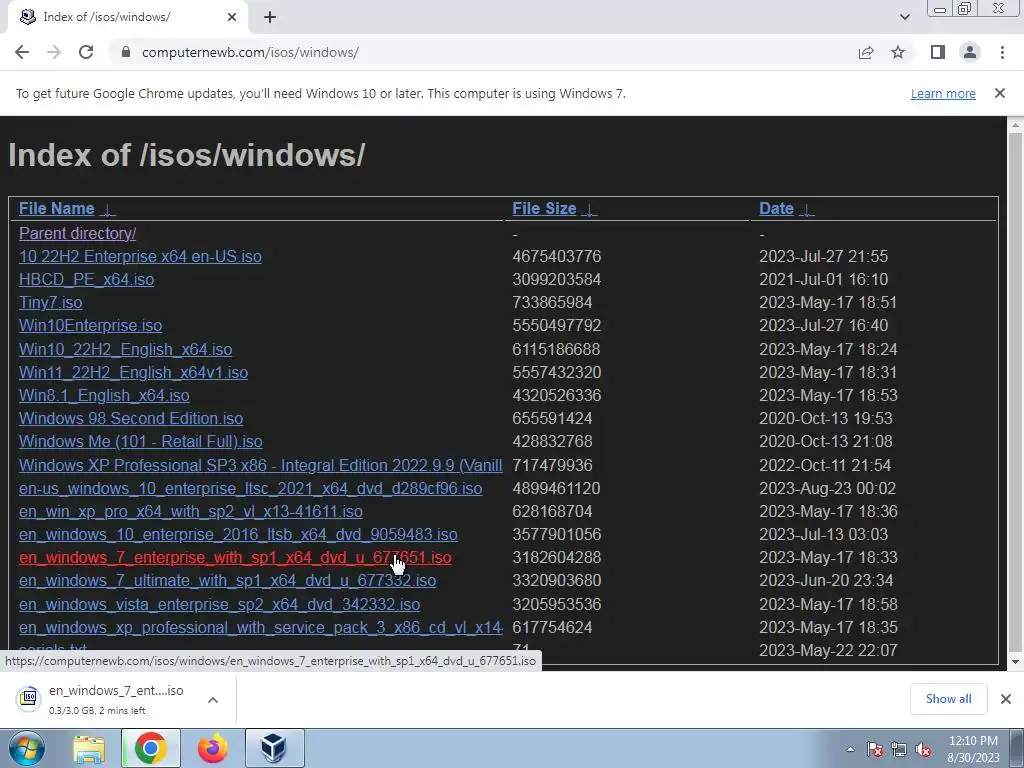Screen dimensions: 1024x768
Task: Click the page vertical scrollbar
Action: [x=1015, y=392]
